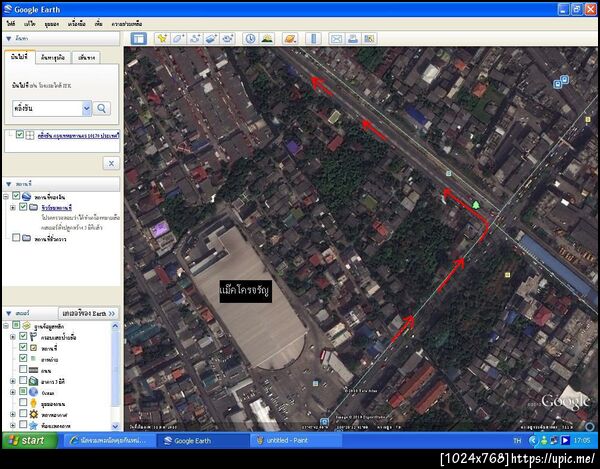Collapse the Layers panel header triangle
The width and height of the screenshot is (600, 469).
click(9, 314)
